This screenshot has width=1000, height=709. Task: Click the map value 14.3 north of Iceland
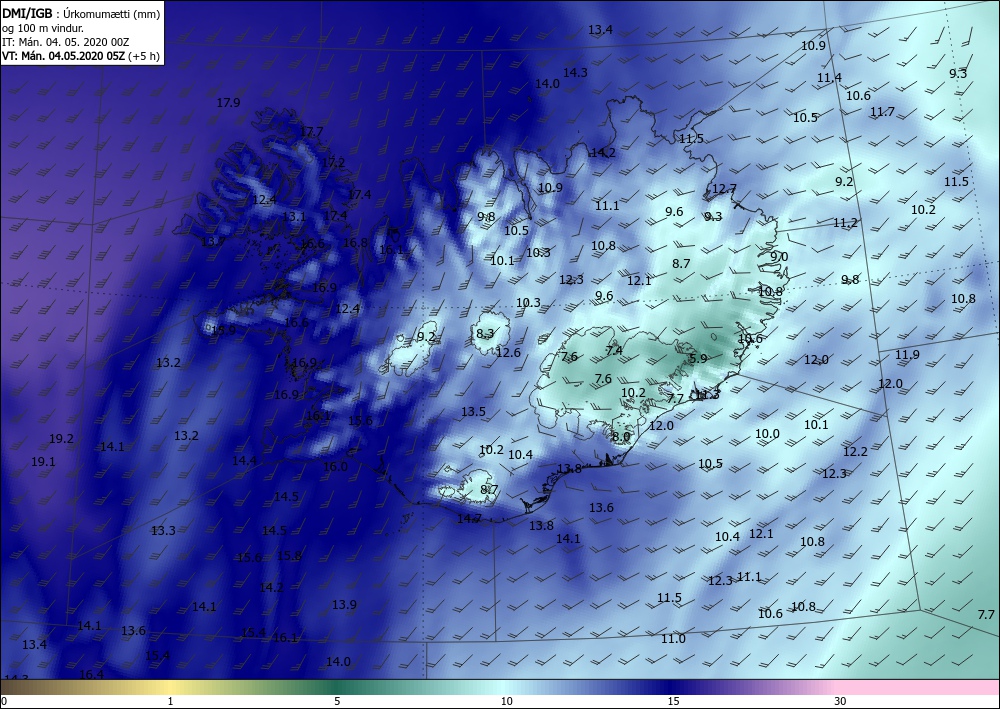pyautogui.click(x=575, y=72)
